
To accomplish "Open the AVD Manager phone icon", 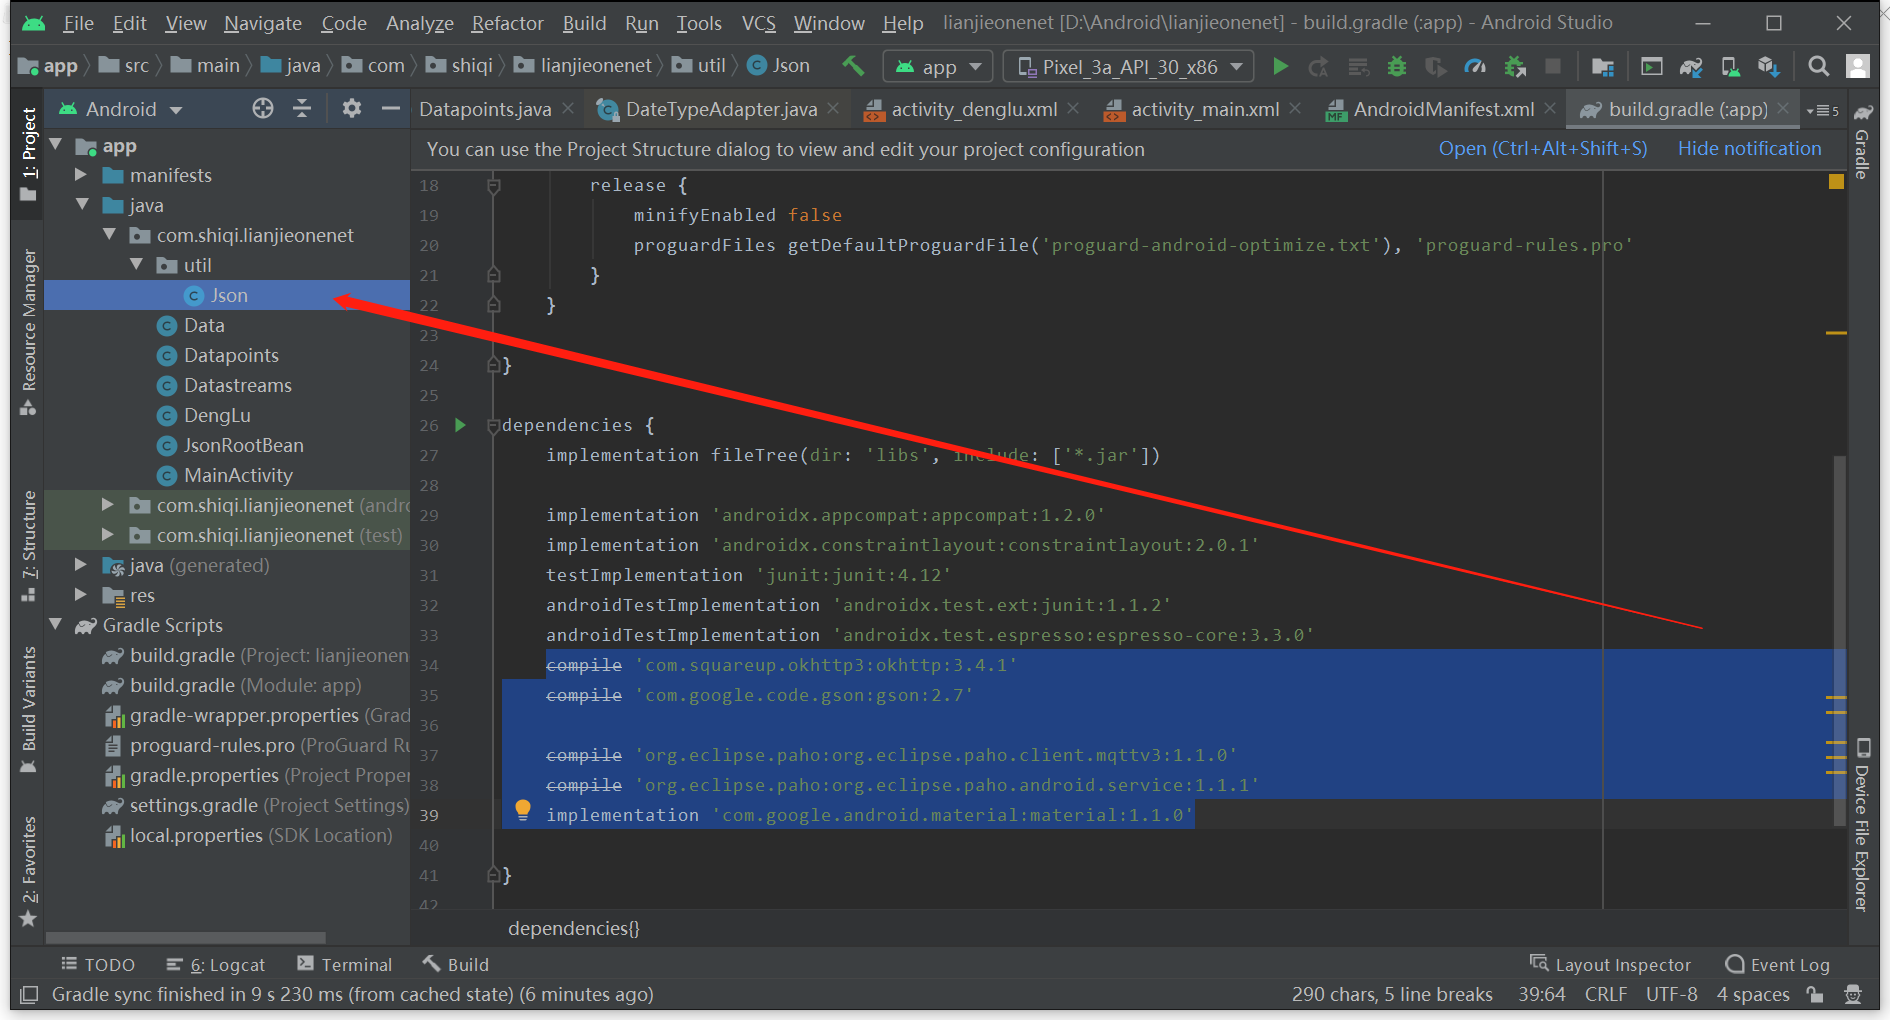I will (x=1729, y=66).
